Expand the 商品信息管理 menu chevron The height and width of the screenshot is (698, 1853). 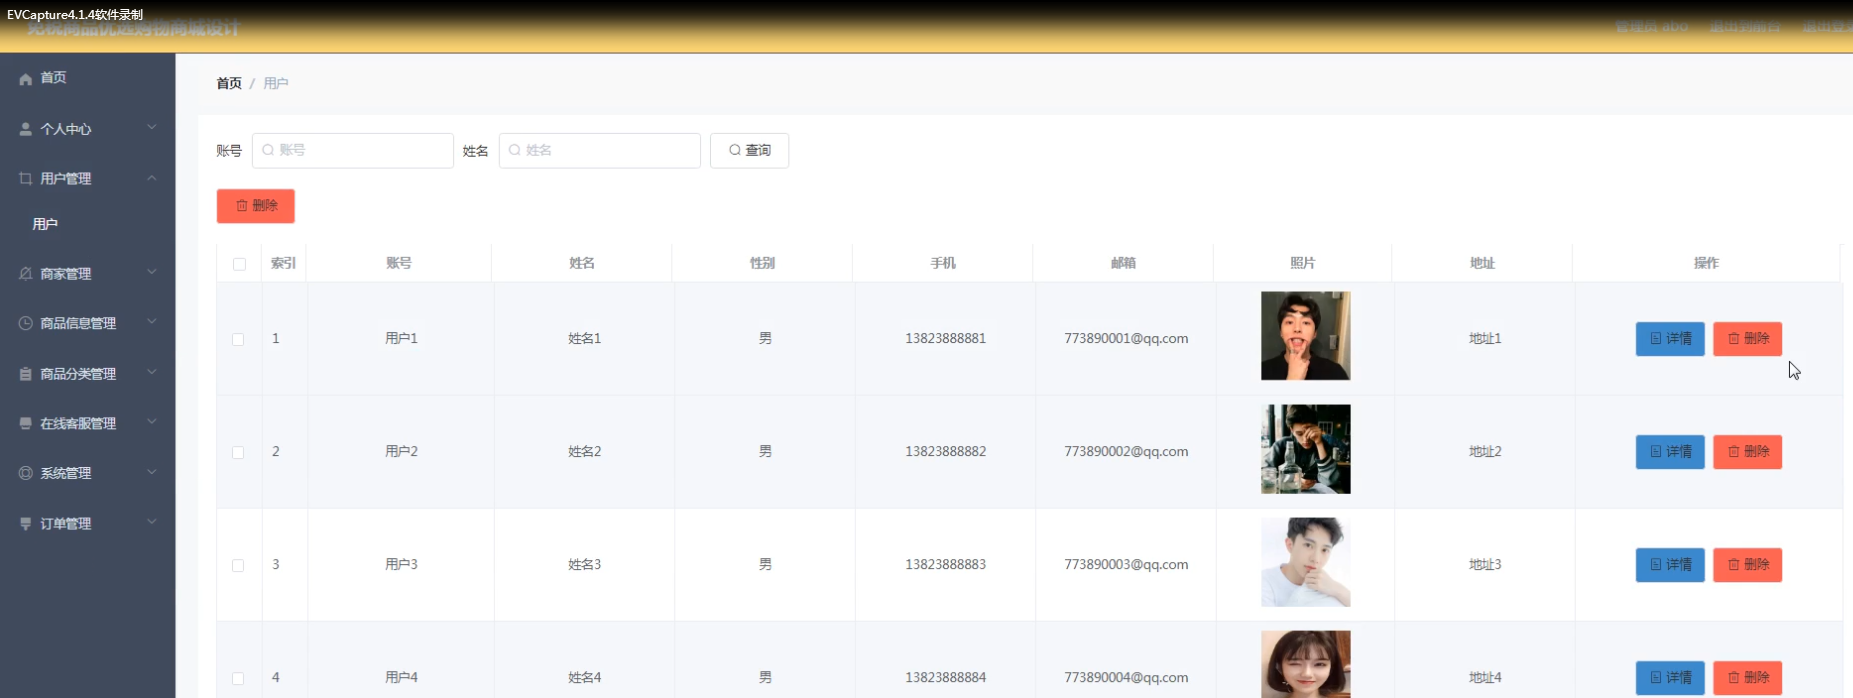[x=152, y=321]
